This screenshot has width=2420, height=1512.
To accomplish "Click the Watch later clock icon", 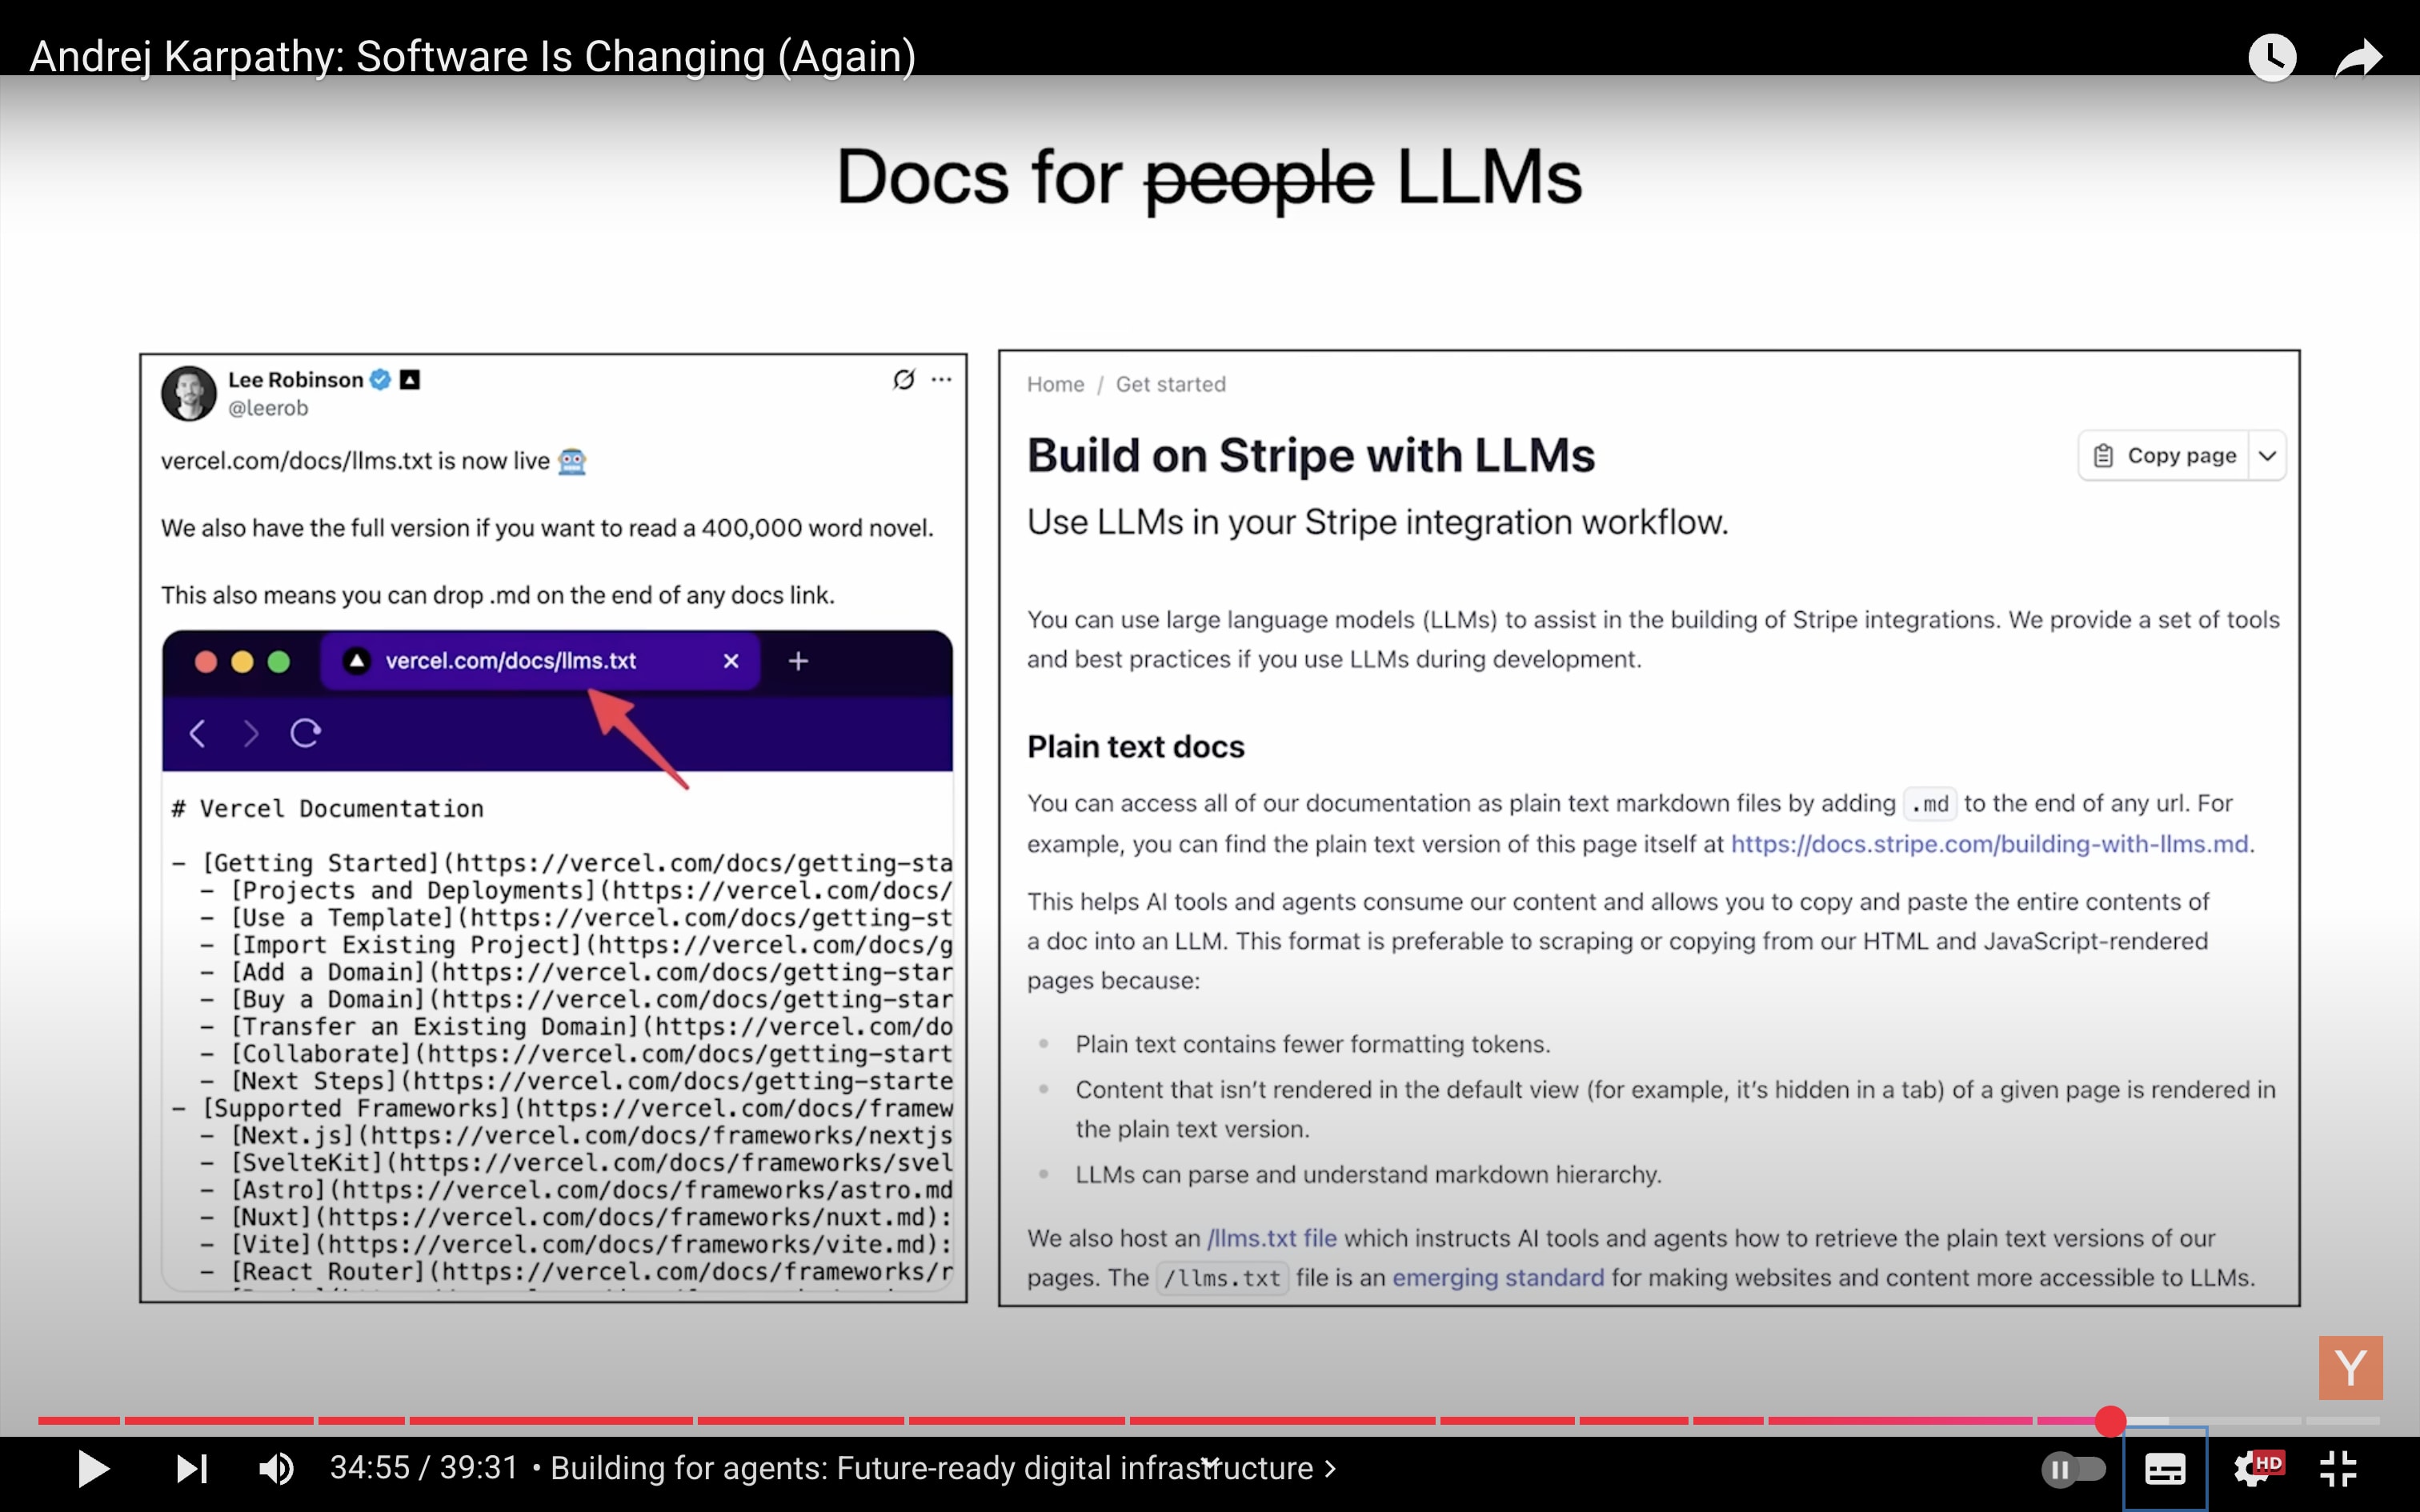I will pos(2272,57).
